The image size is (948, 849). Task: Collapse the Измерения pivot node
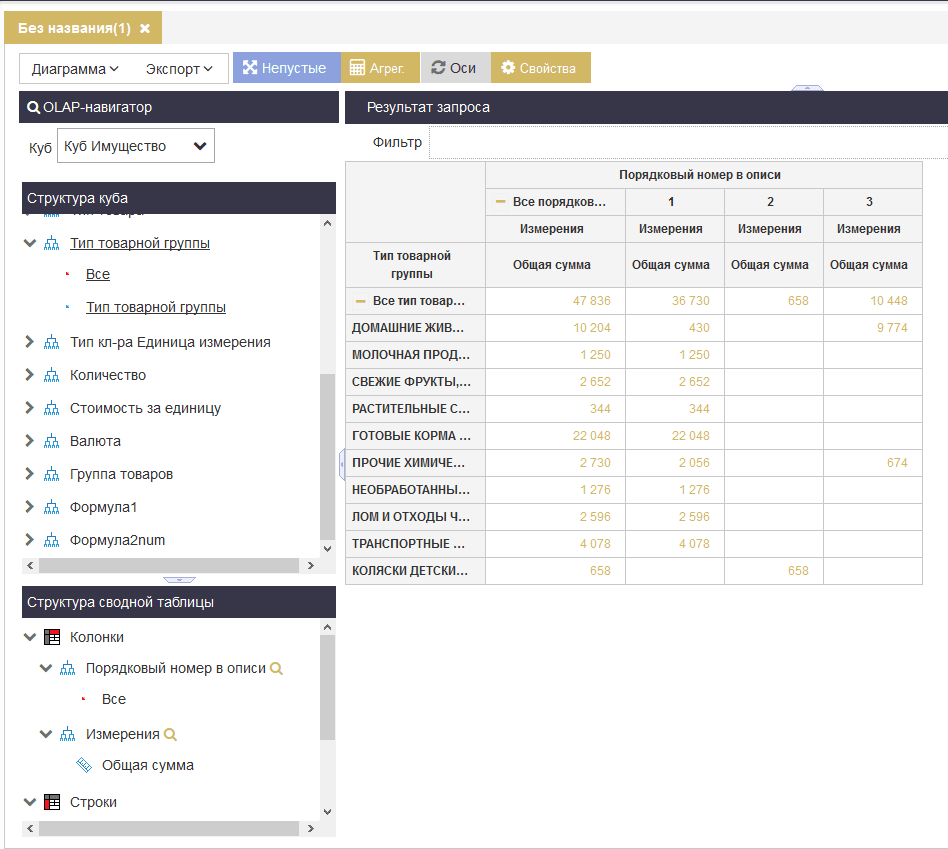(45, 734)
